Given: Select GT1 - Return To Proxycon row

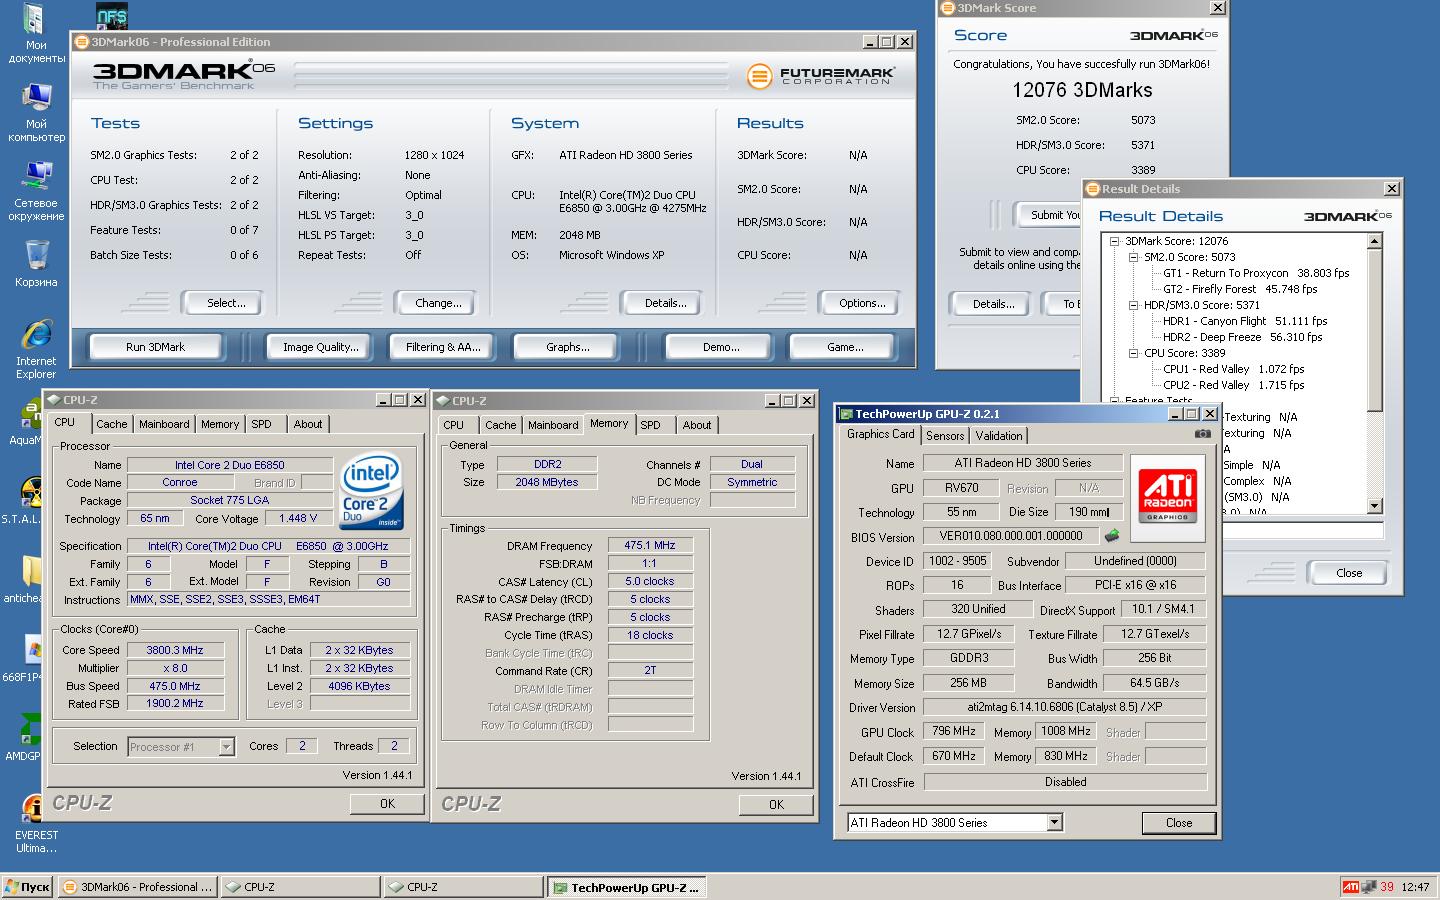Looking at the screenshot, I should click(1255, 273).
